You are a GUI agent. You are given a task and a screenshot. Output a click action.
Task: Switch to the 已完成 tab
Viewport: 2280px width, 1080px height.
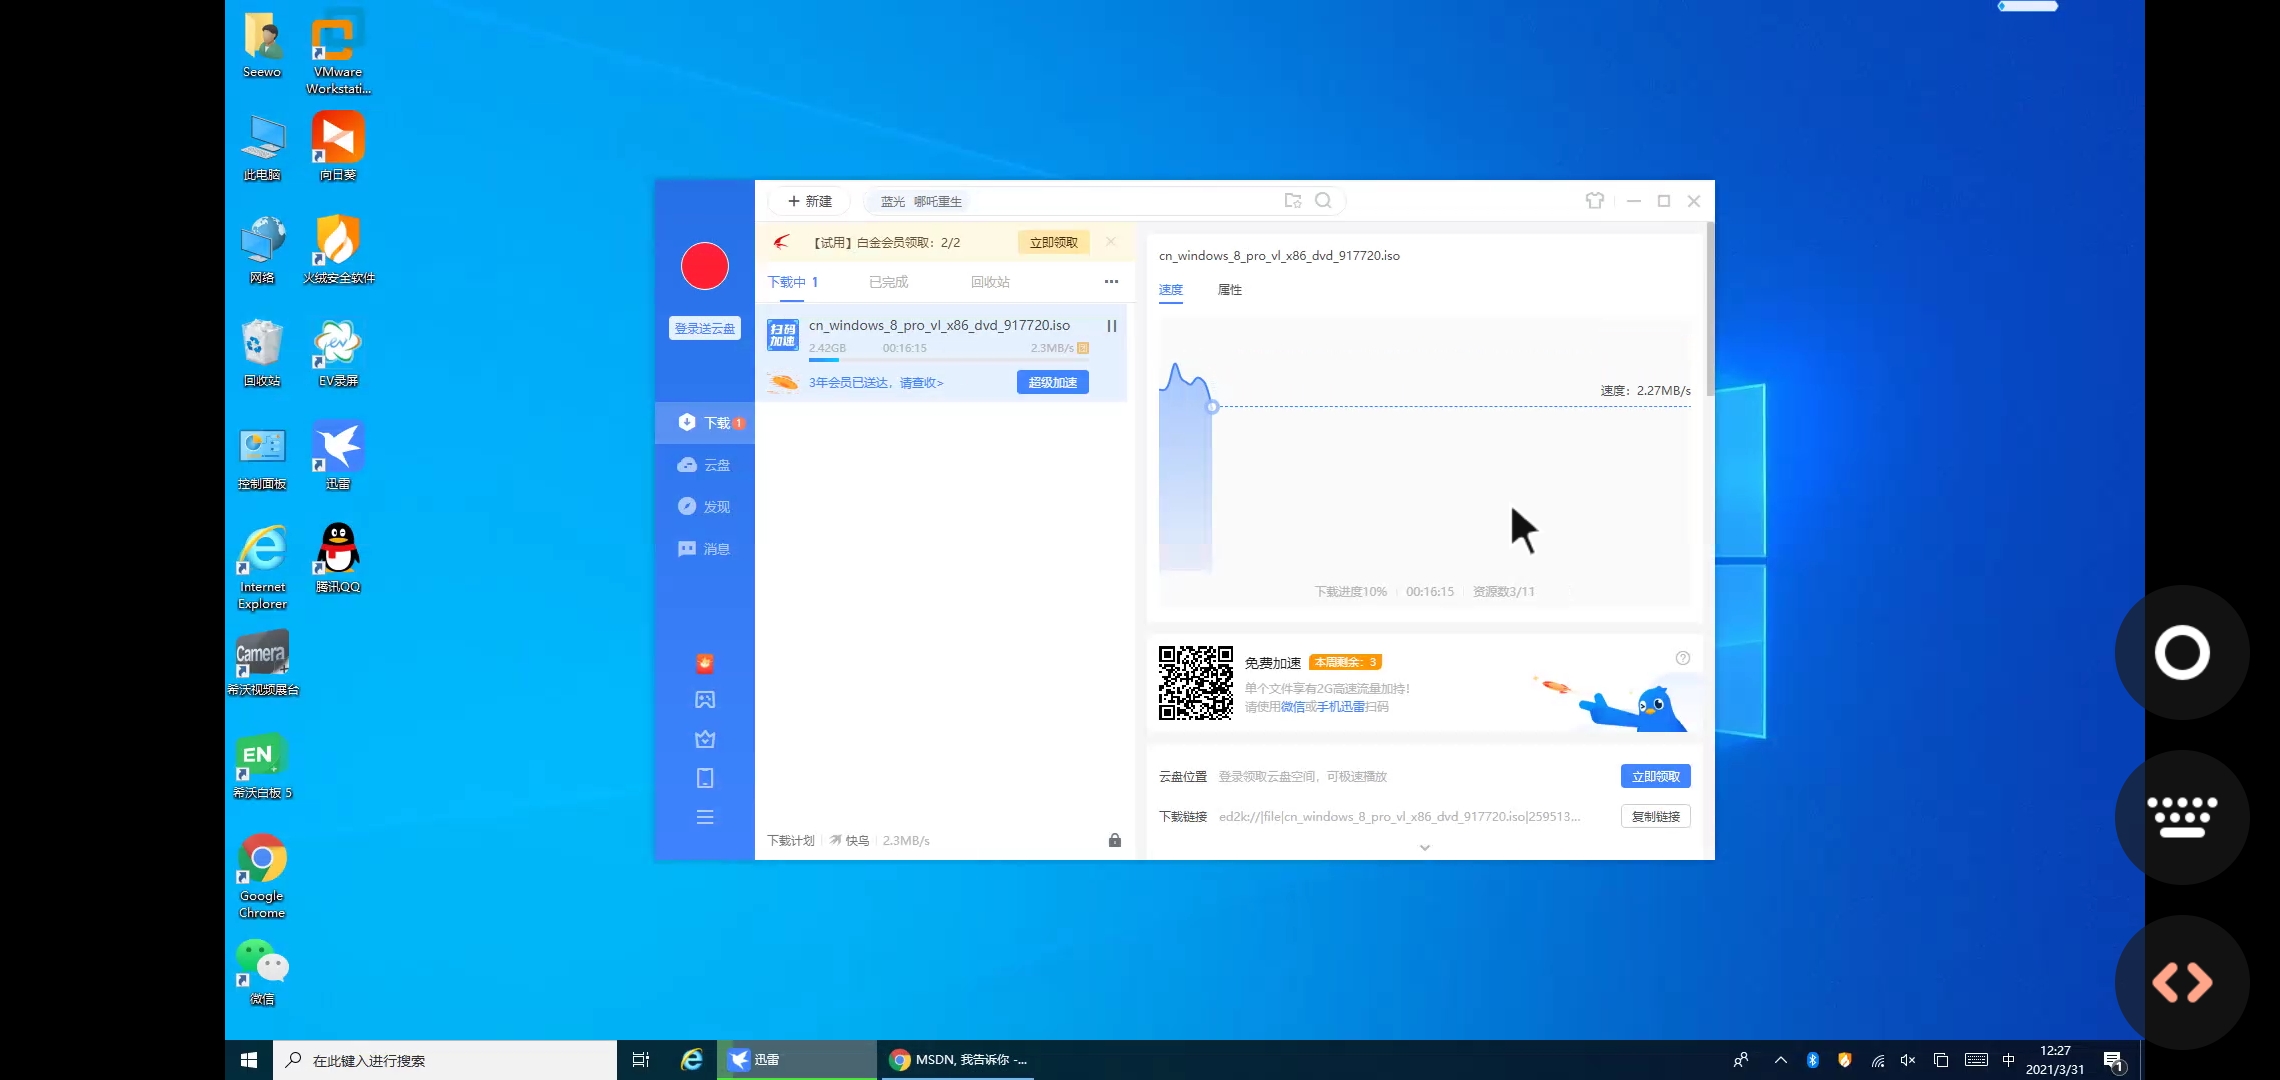click(888, 282)
